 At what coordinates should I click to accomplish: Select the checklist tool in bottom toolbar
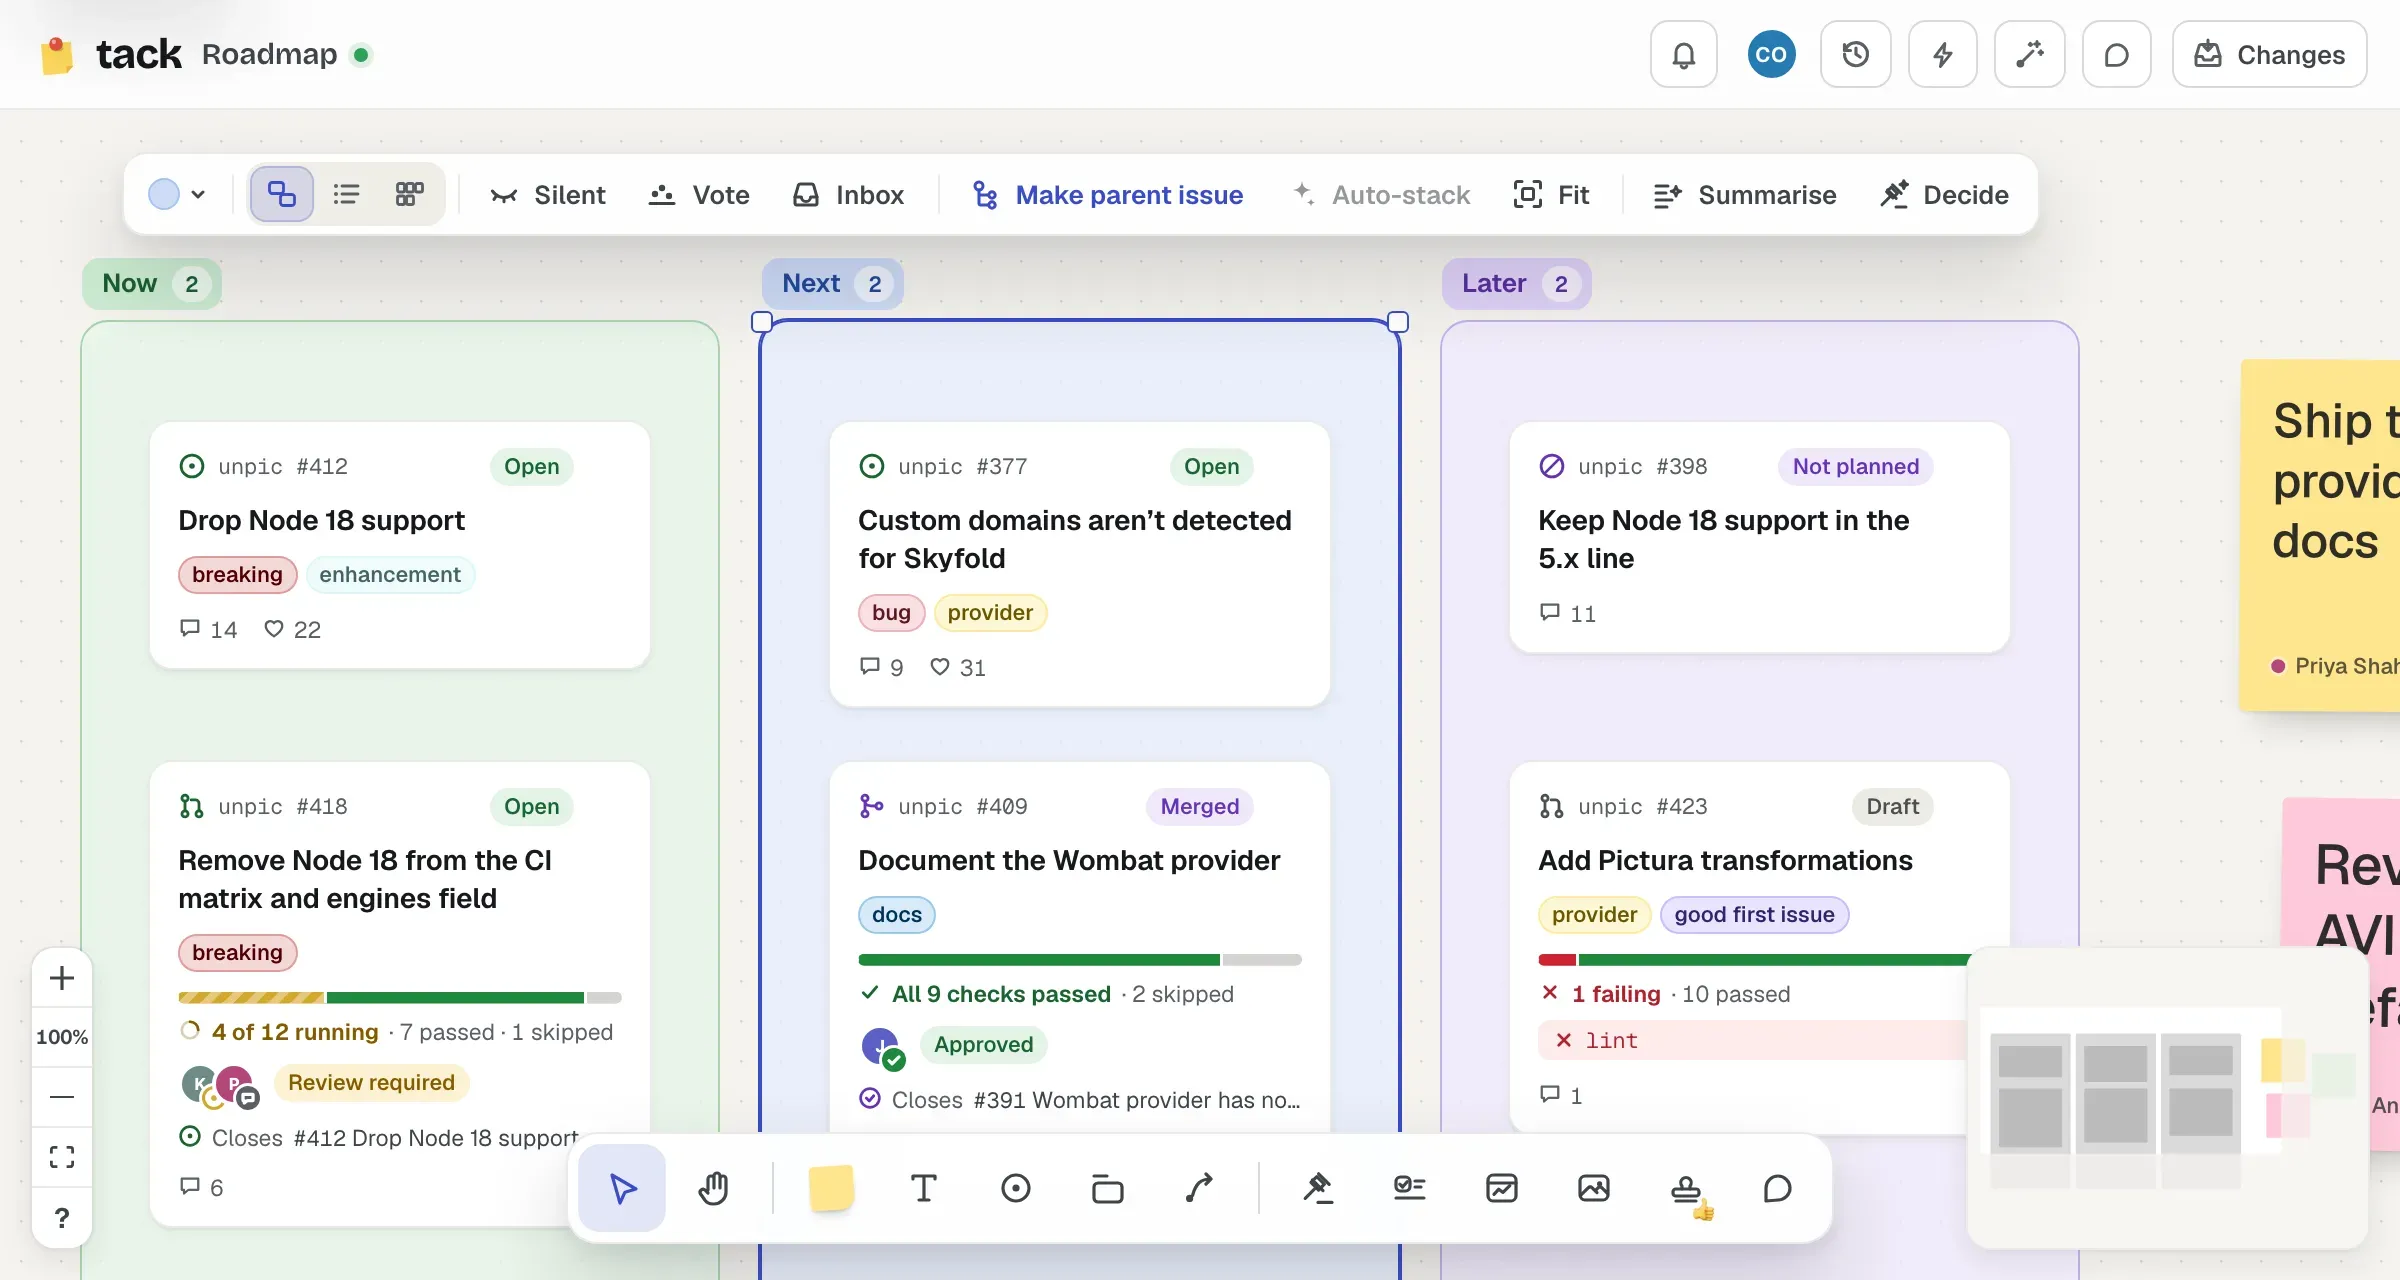1409,1188
